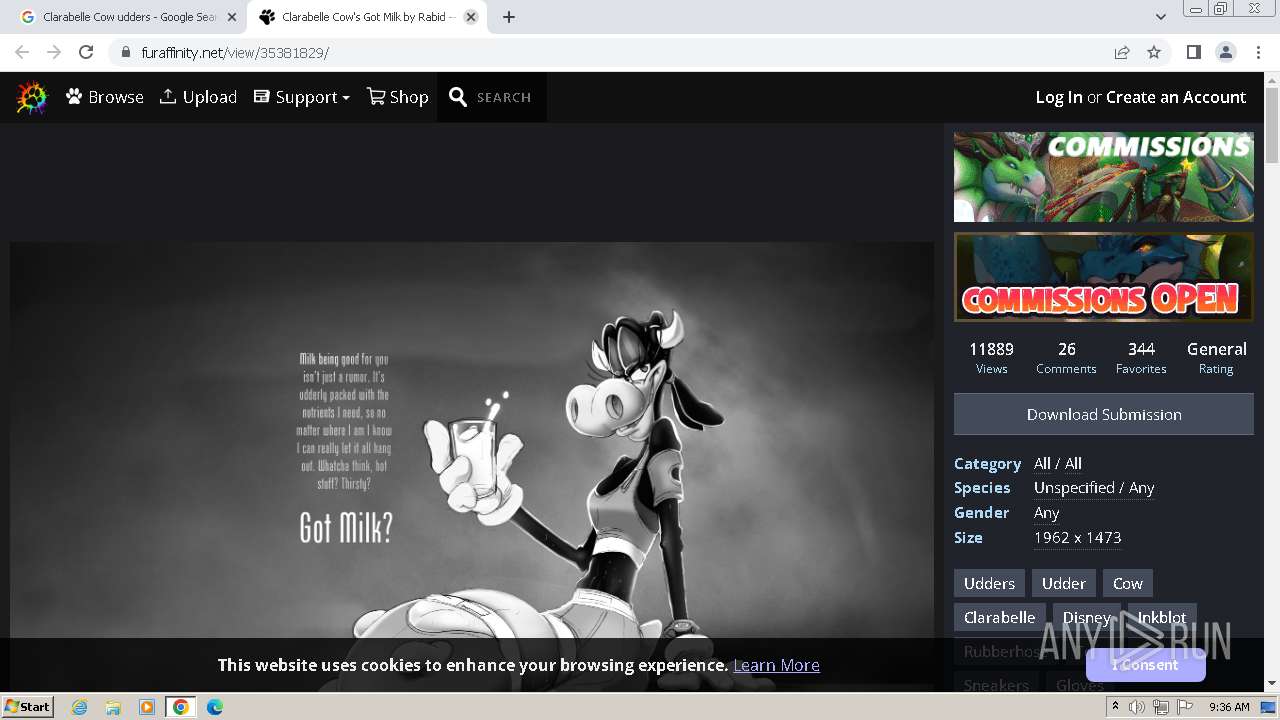Show hidden tray icons arrow

coord(1116,706)
